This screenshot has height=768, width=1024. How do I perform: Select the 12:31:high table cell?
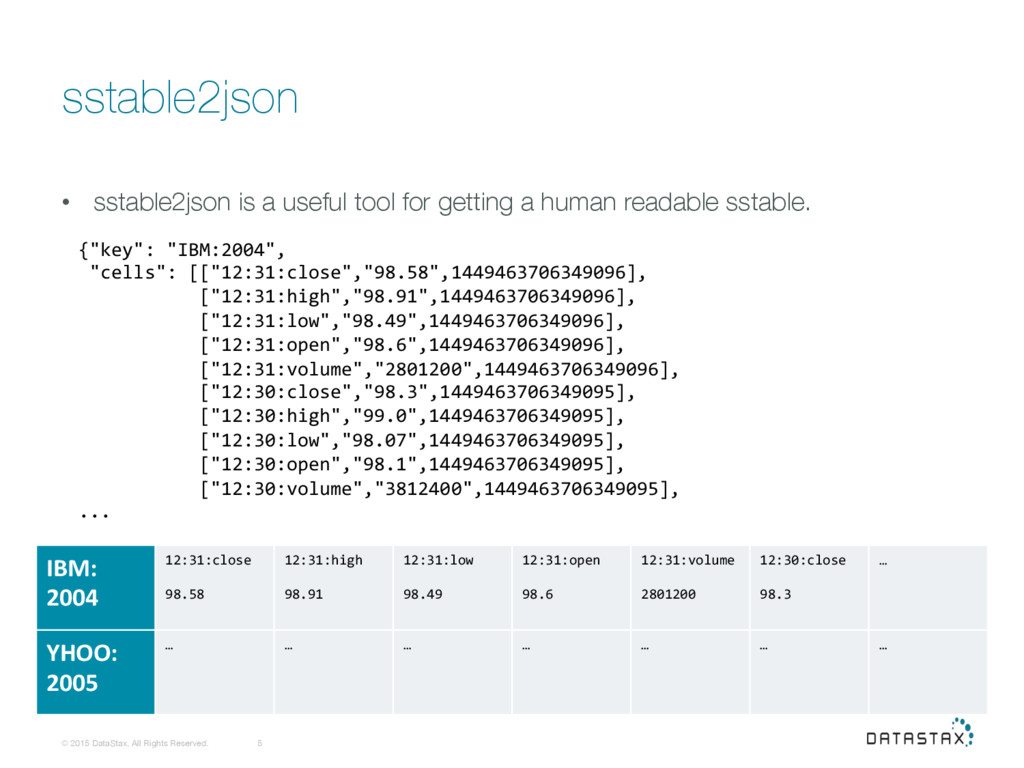(334, 587)
